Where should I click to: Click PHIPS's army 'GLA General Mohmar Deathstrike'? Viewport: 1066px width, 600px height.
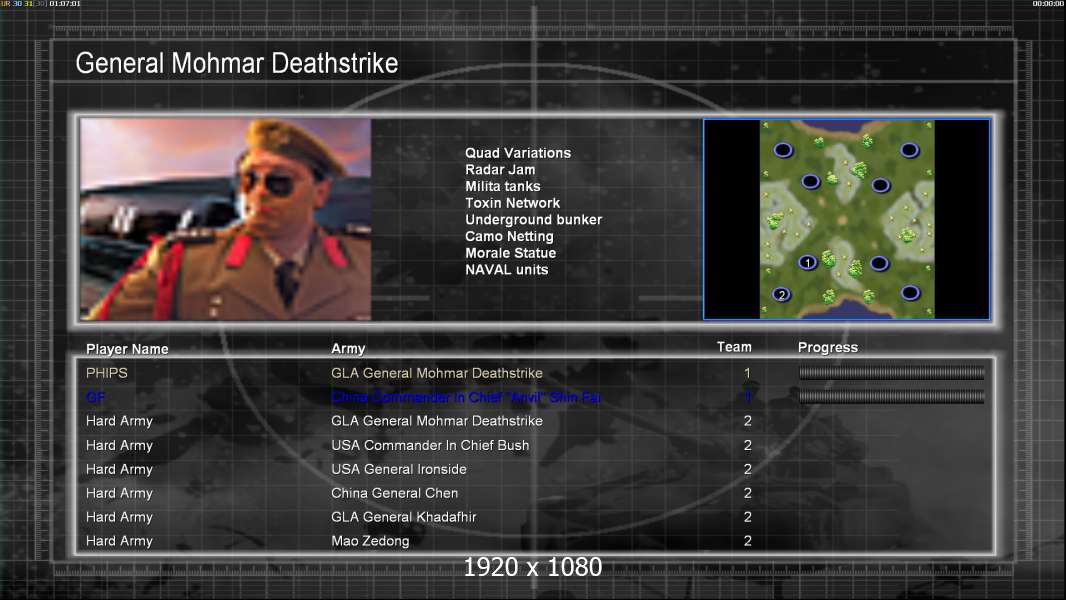click(436, 373)
